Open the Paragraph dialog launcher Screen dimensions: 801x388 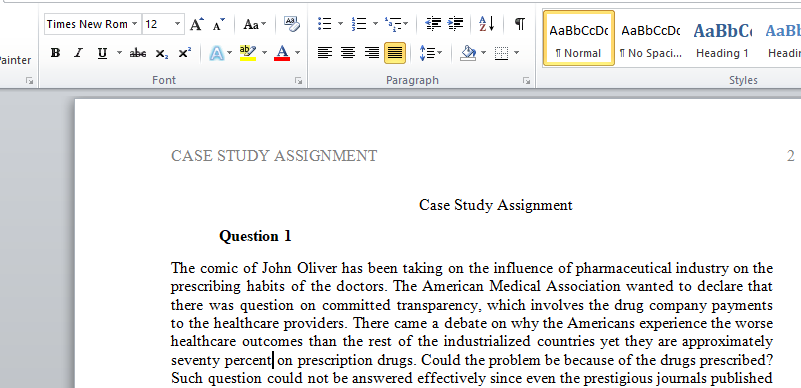point(526,81)
